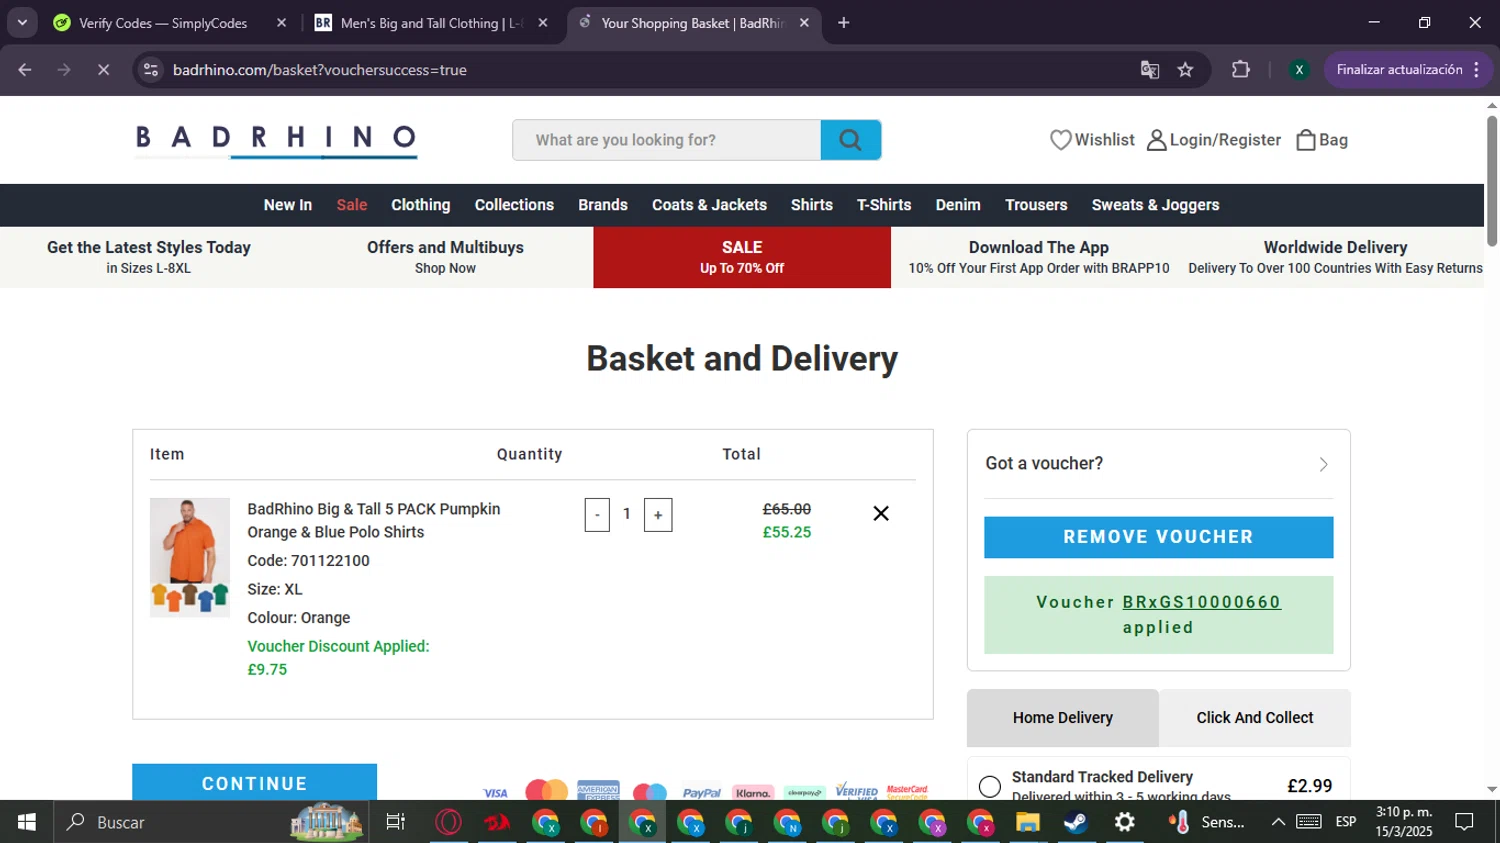Screen dimensions: 1500x843
Task: Open BadRhino 5 PACK Polo Shirts link
Action: tap(374, 520)
